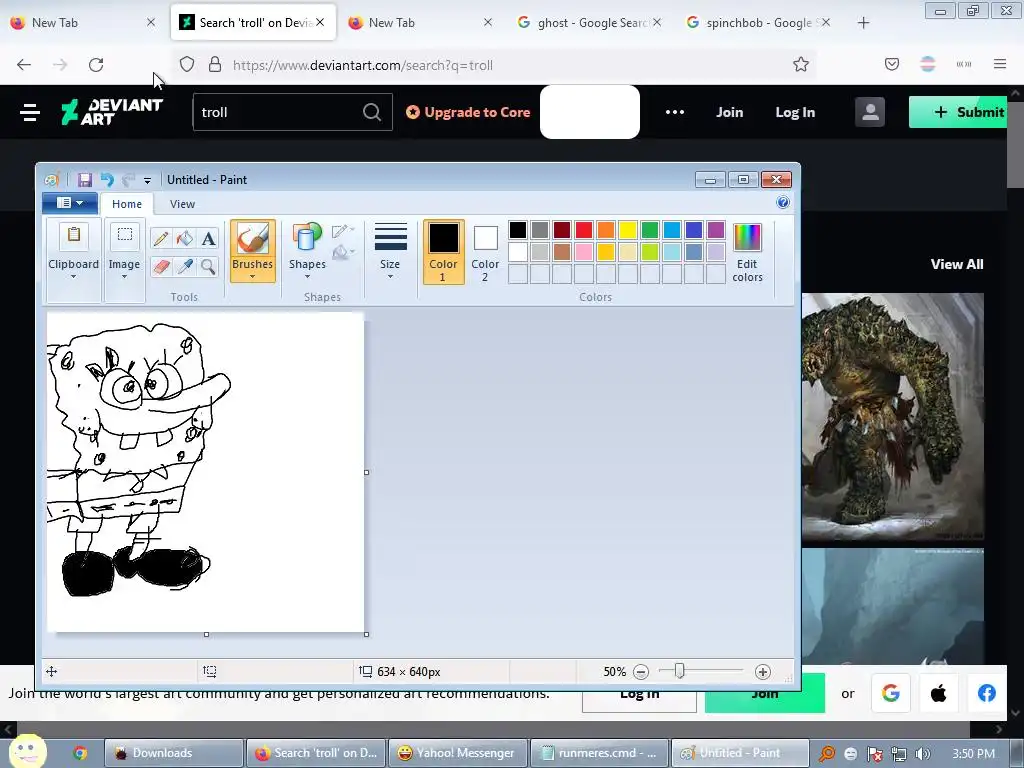Viewport: 1024px width, 768px height.
Task: Click the Select rectangle icon under Image
Action: point(124,236)
